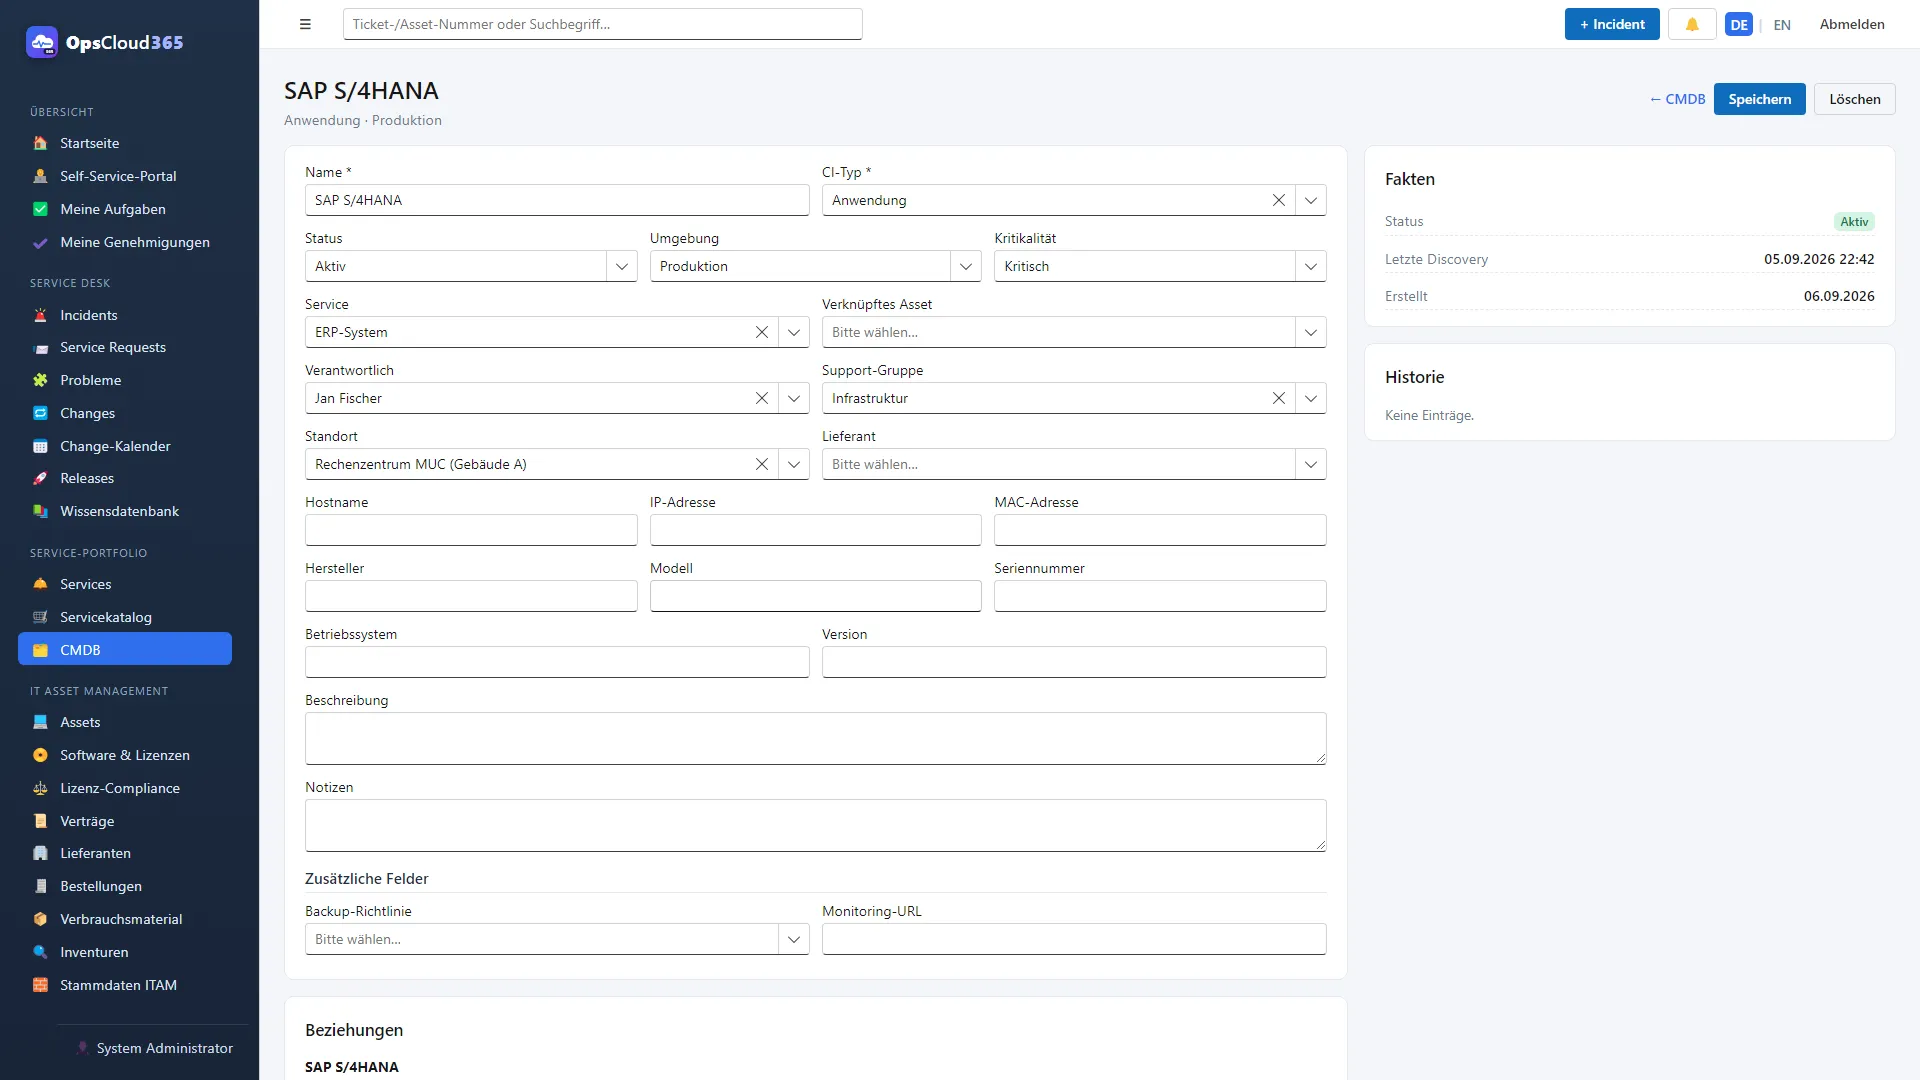Click the Meine Genehmigungen icon
1920x1080 pixels.
pyautogui.click(x=40, y=242)
